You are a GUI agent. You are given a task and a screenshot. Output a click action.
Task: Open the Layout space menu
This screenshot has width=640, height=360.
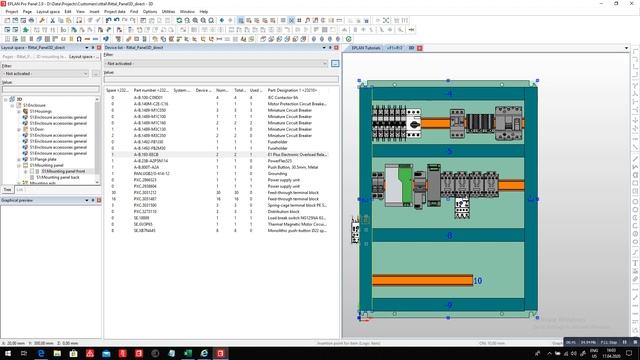click(x=48, y=12)
